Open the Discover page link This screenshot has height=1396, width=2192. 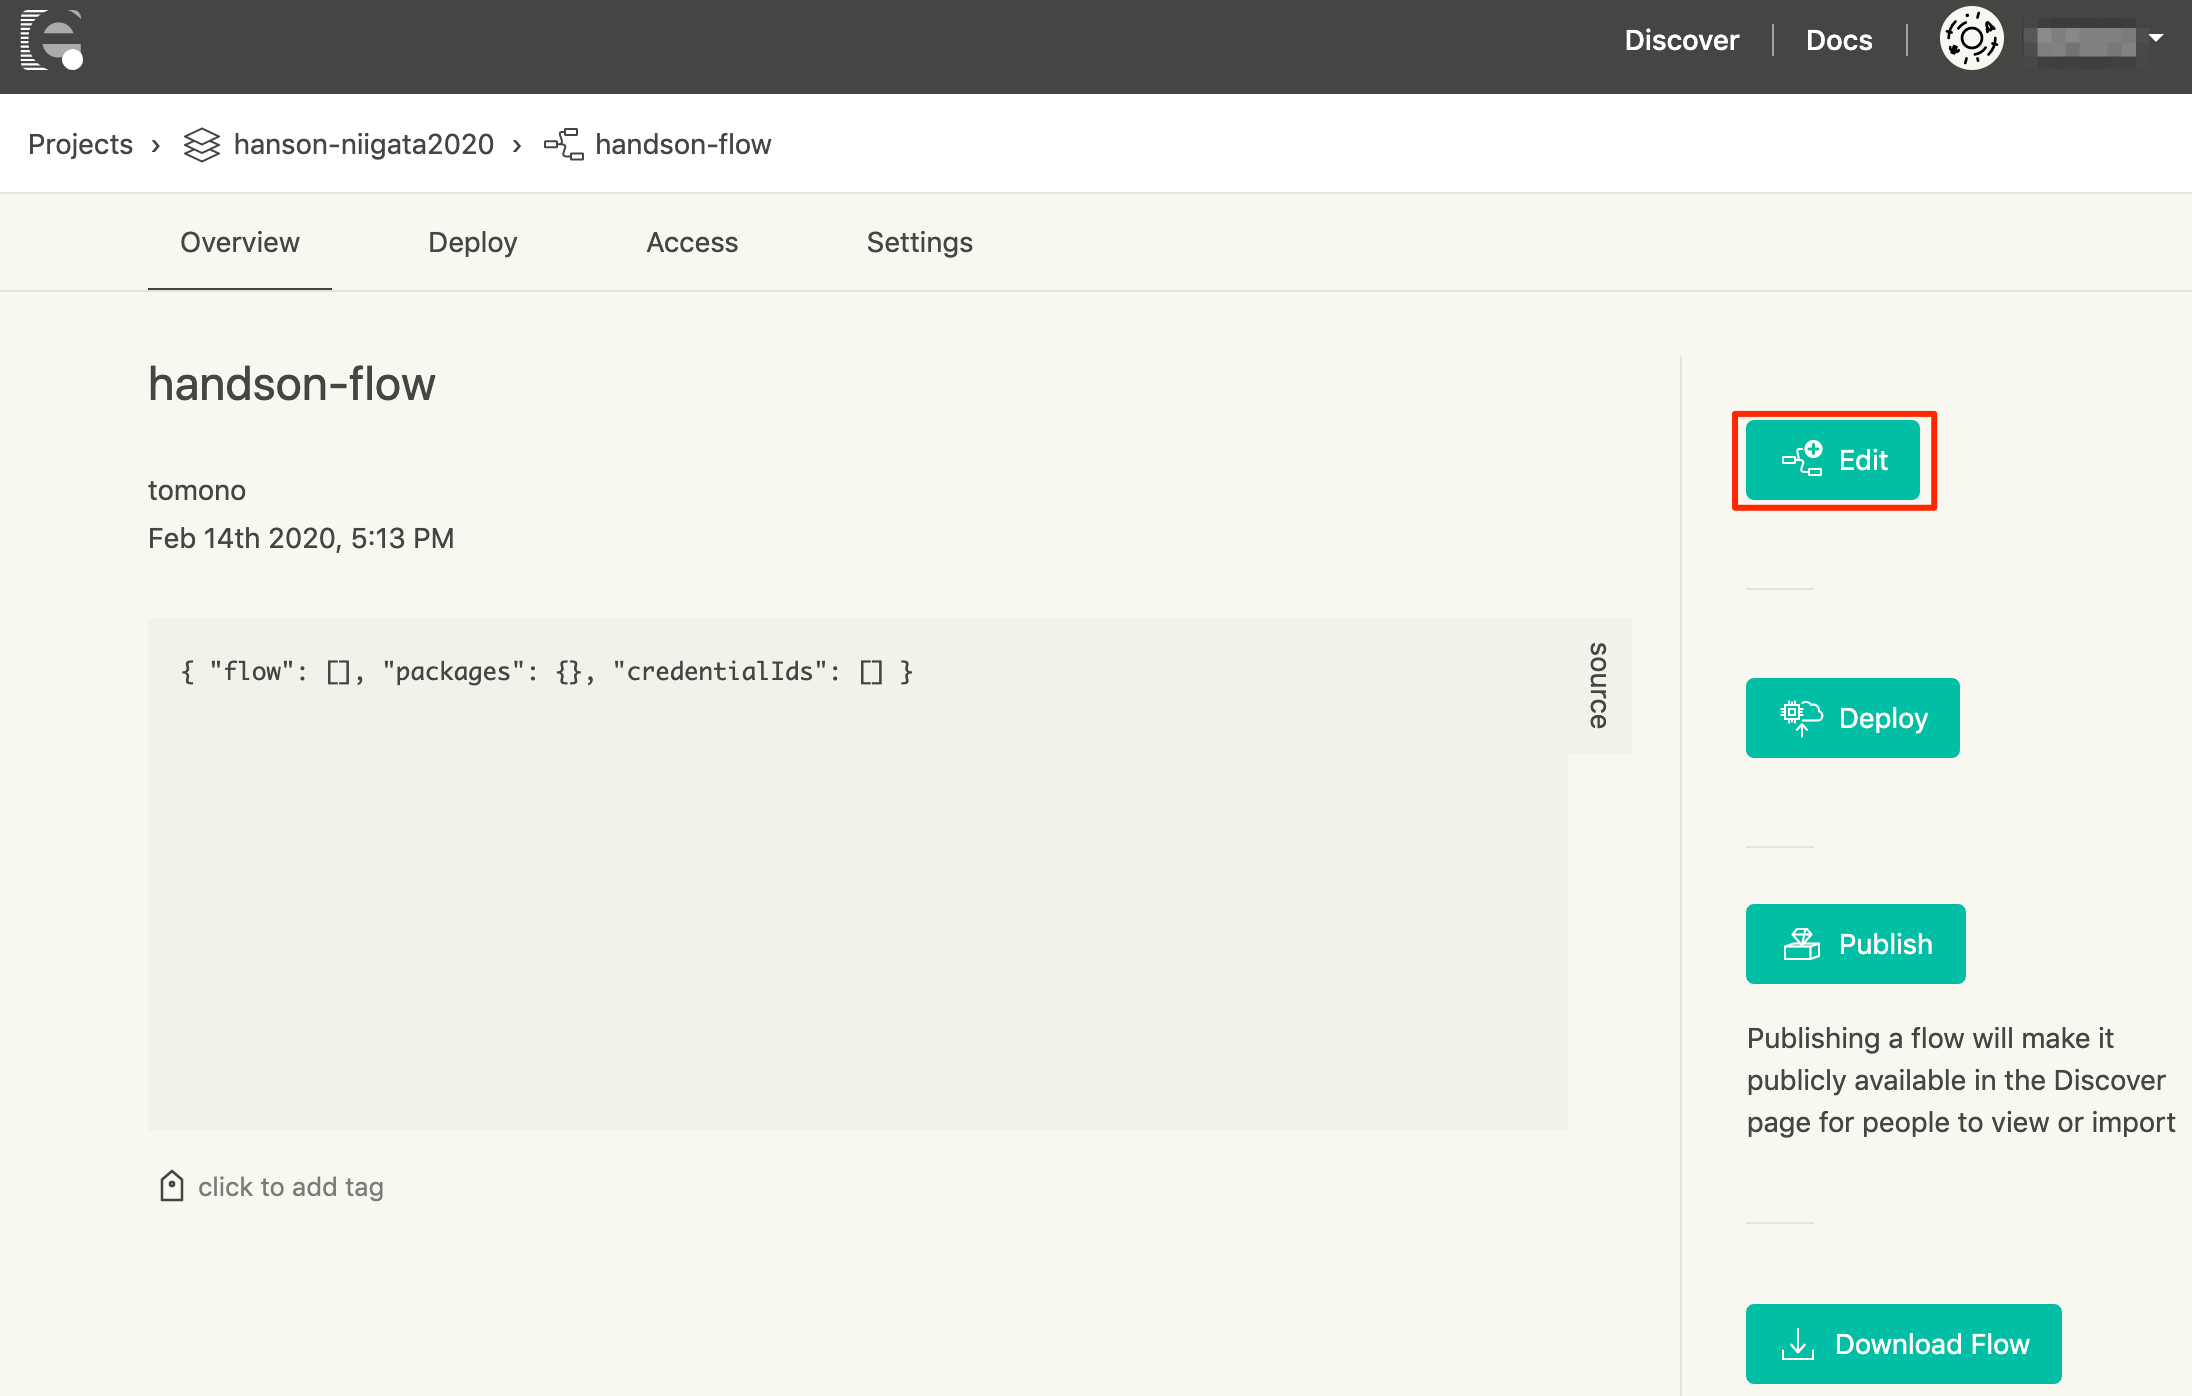(1681, 40)
